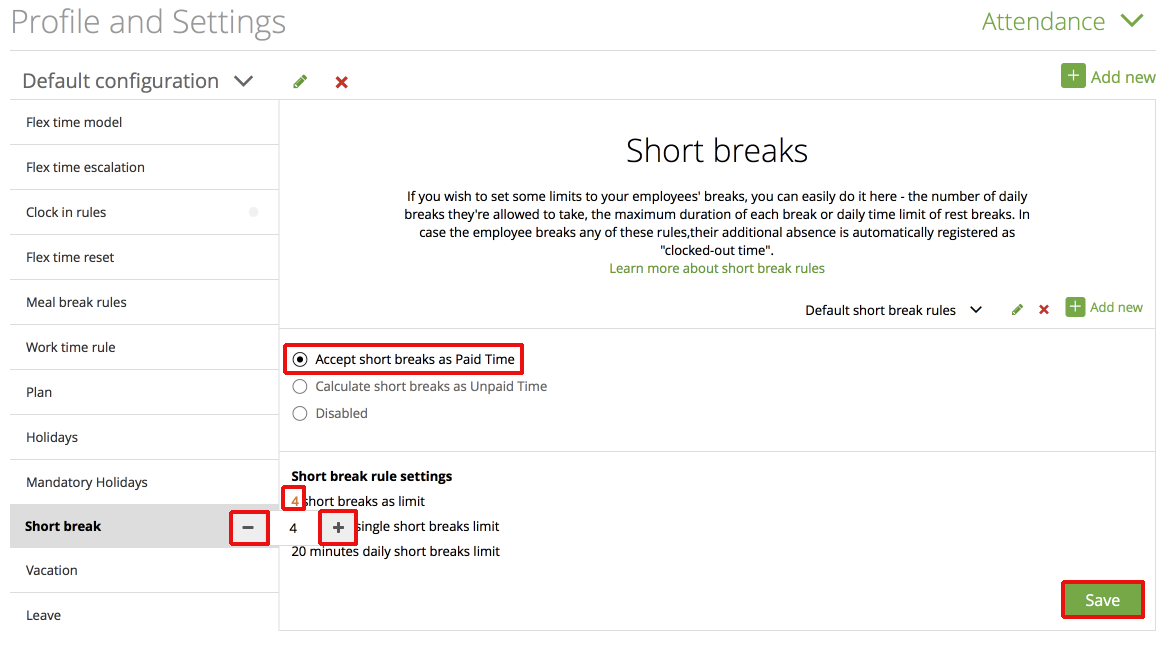Expand the Default configuration selector
Image resolution: width=1167 pixels, height=658 pixels.
[x=243, y=81]
